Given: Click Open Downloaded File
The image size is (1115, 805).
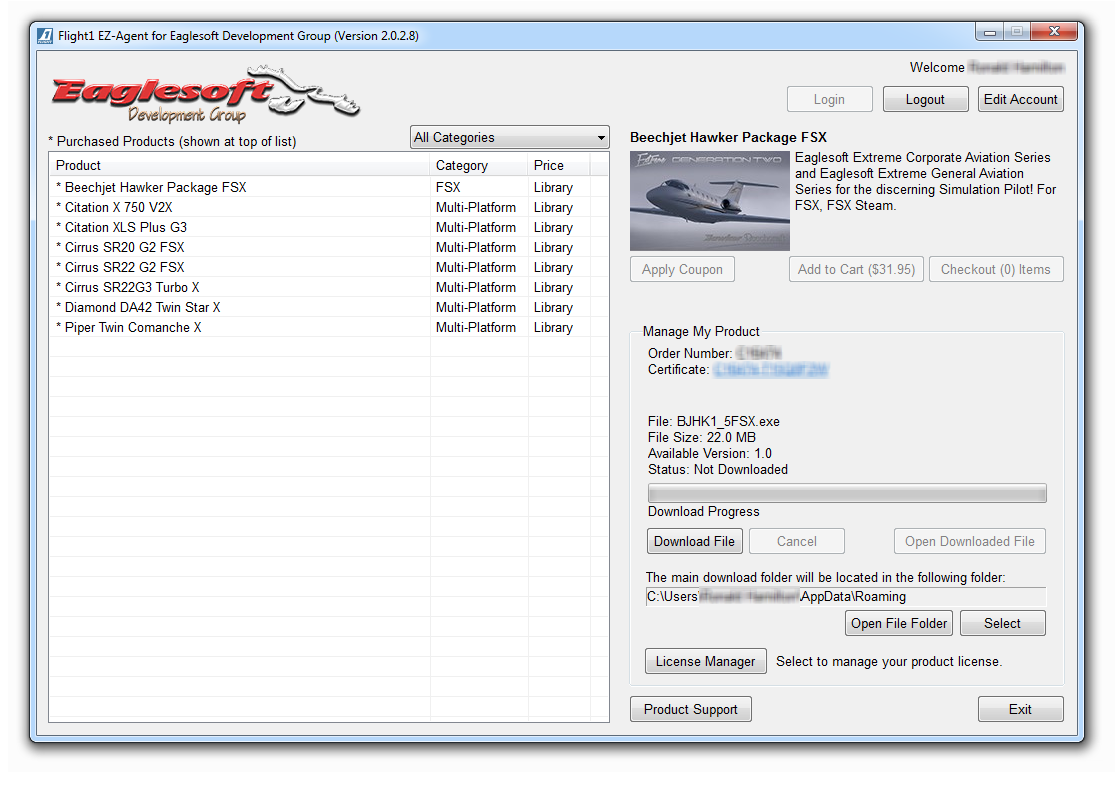Looking at the screenshot, I should click(x=969, y=540).
